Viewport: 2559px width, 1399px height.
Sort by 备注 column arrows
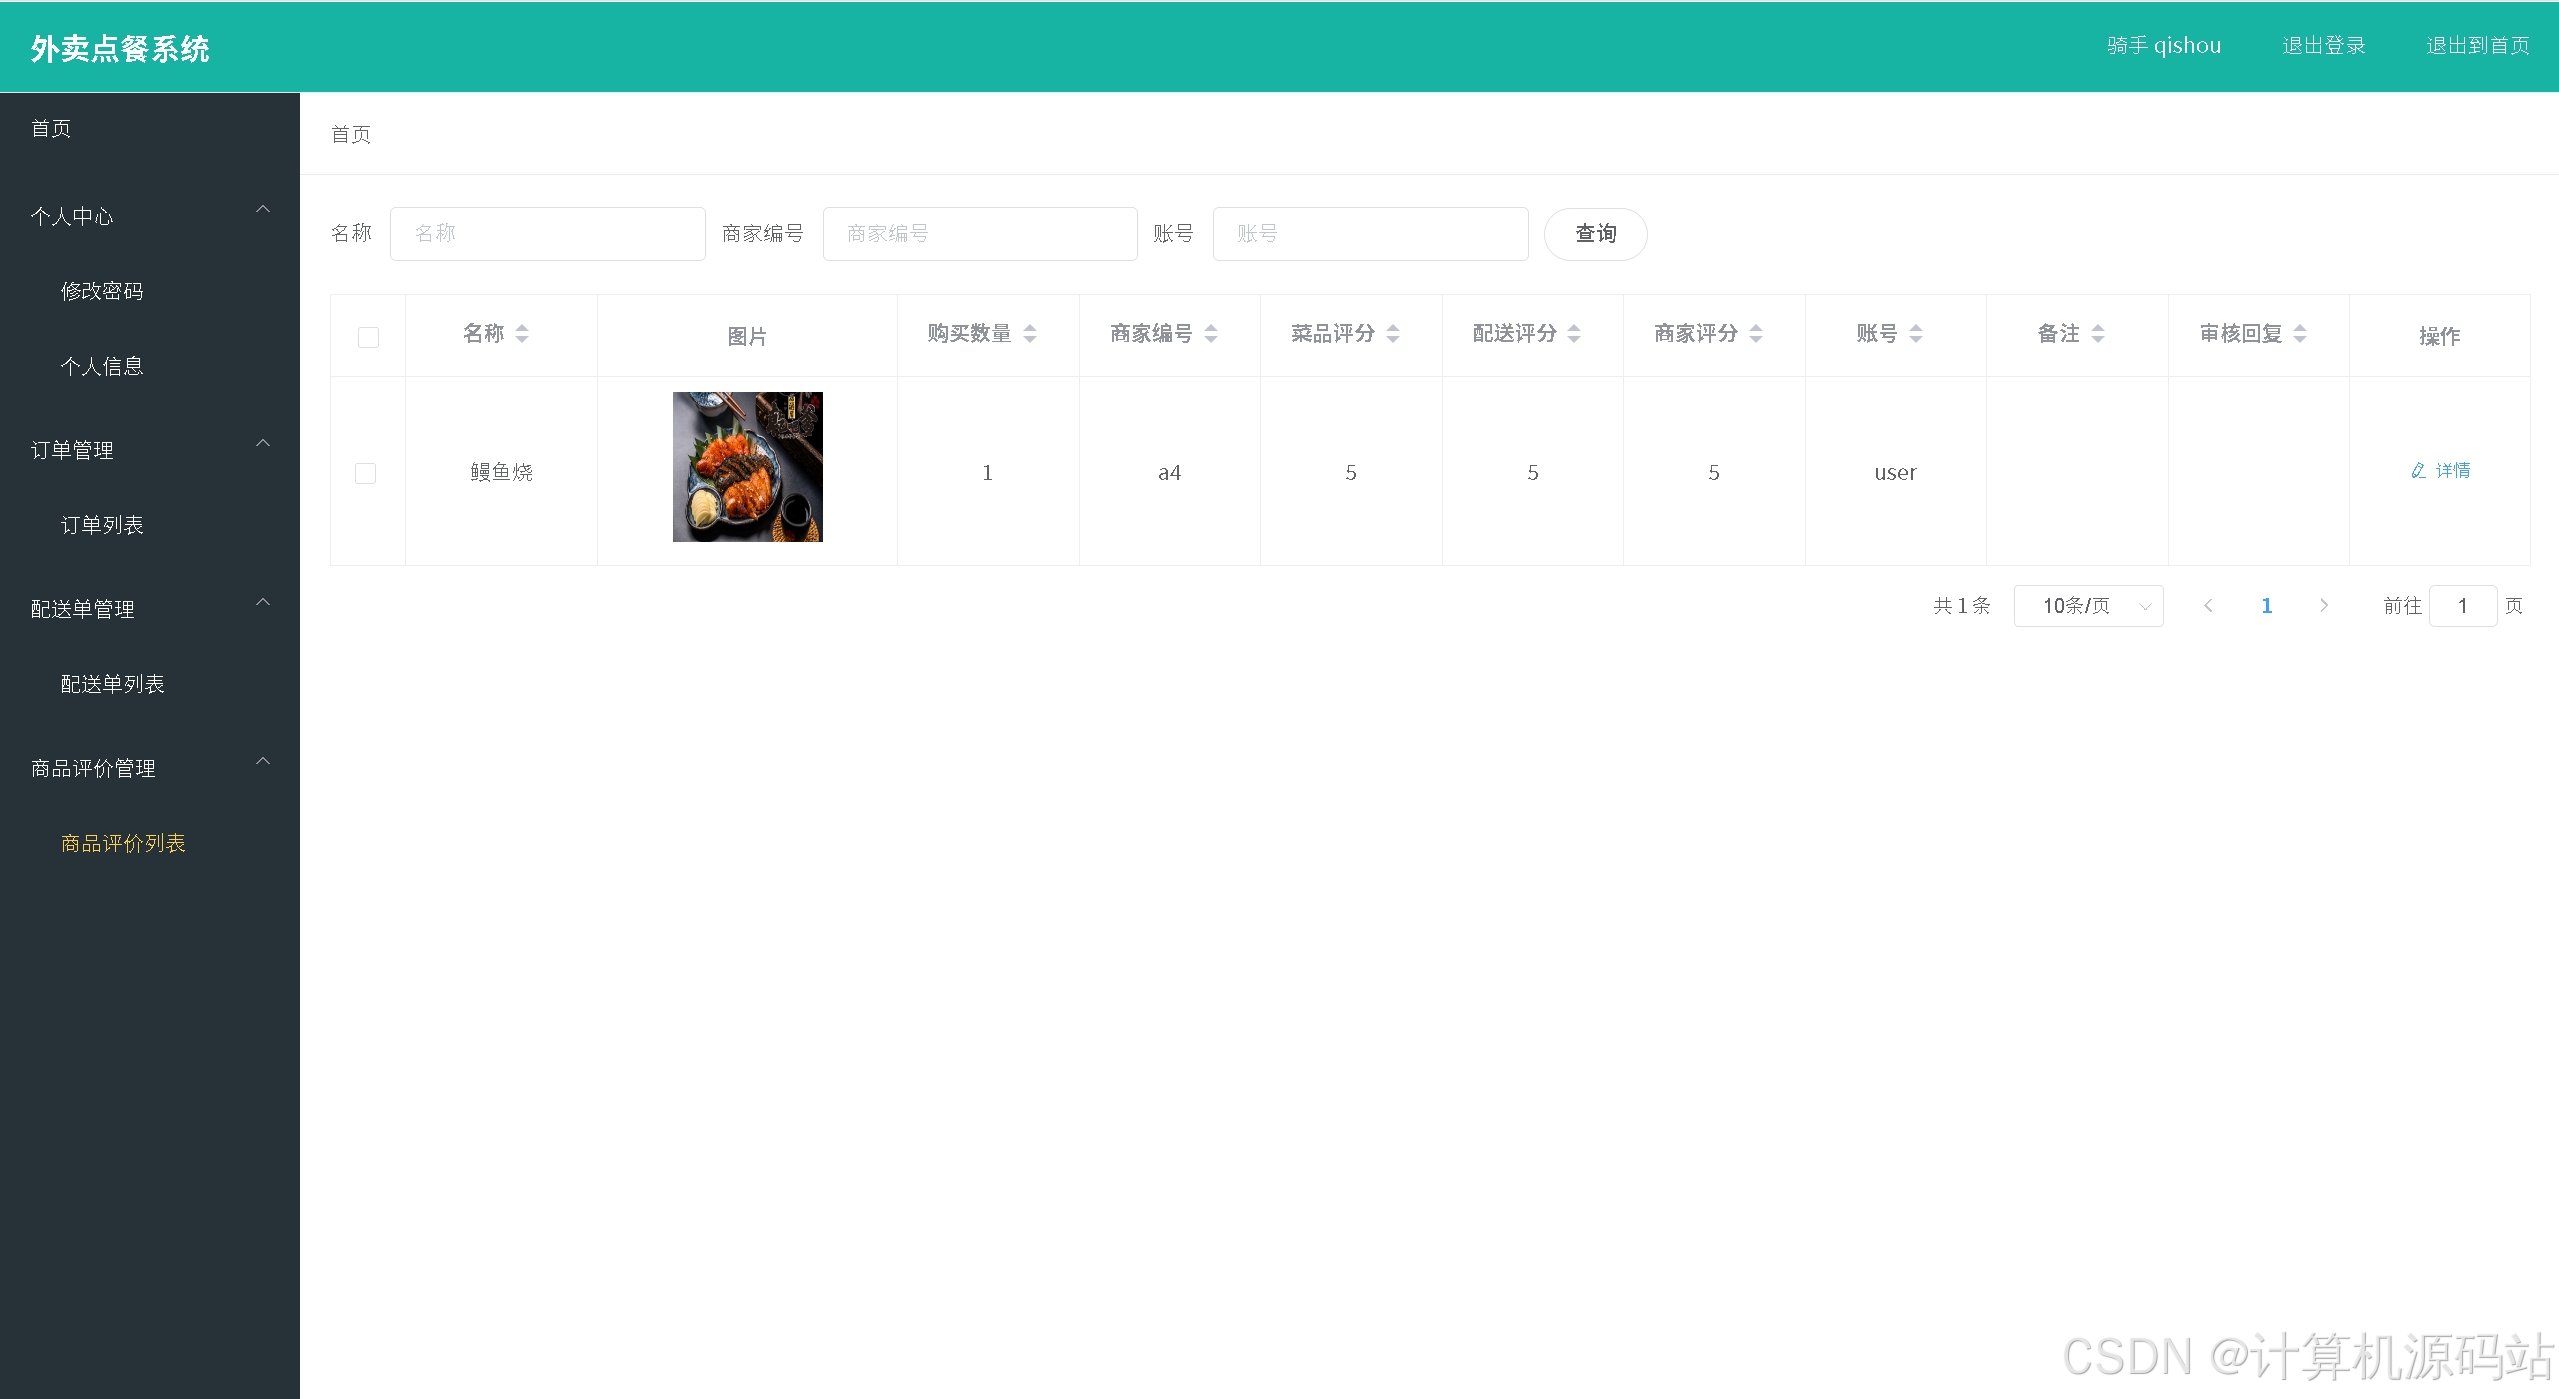[2098, 334]
